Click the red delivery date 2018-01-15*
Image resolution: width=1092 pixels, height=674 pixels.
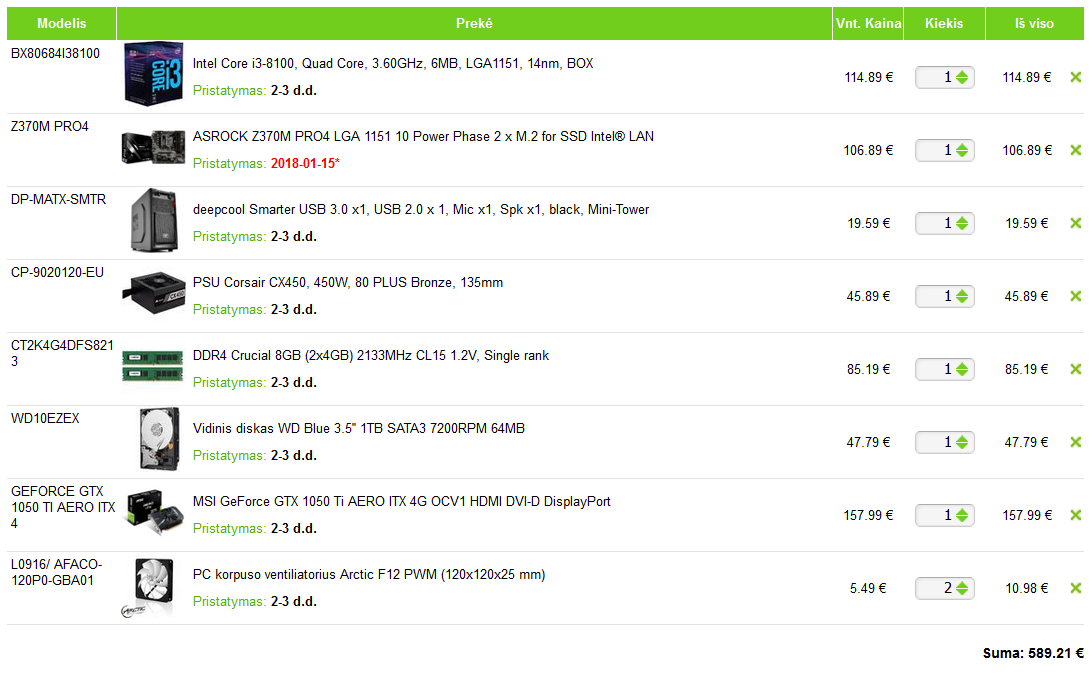[x=305, y=164]
